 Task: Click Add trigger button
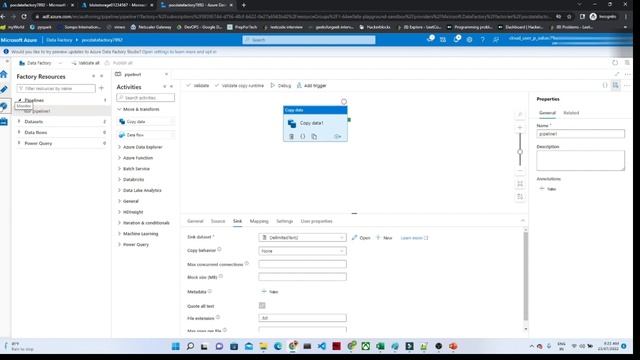click(311, 86)
